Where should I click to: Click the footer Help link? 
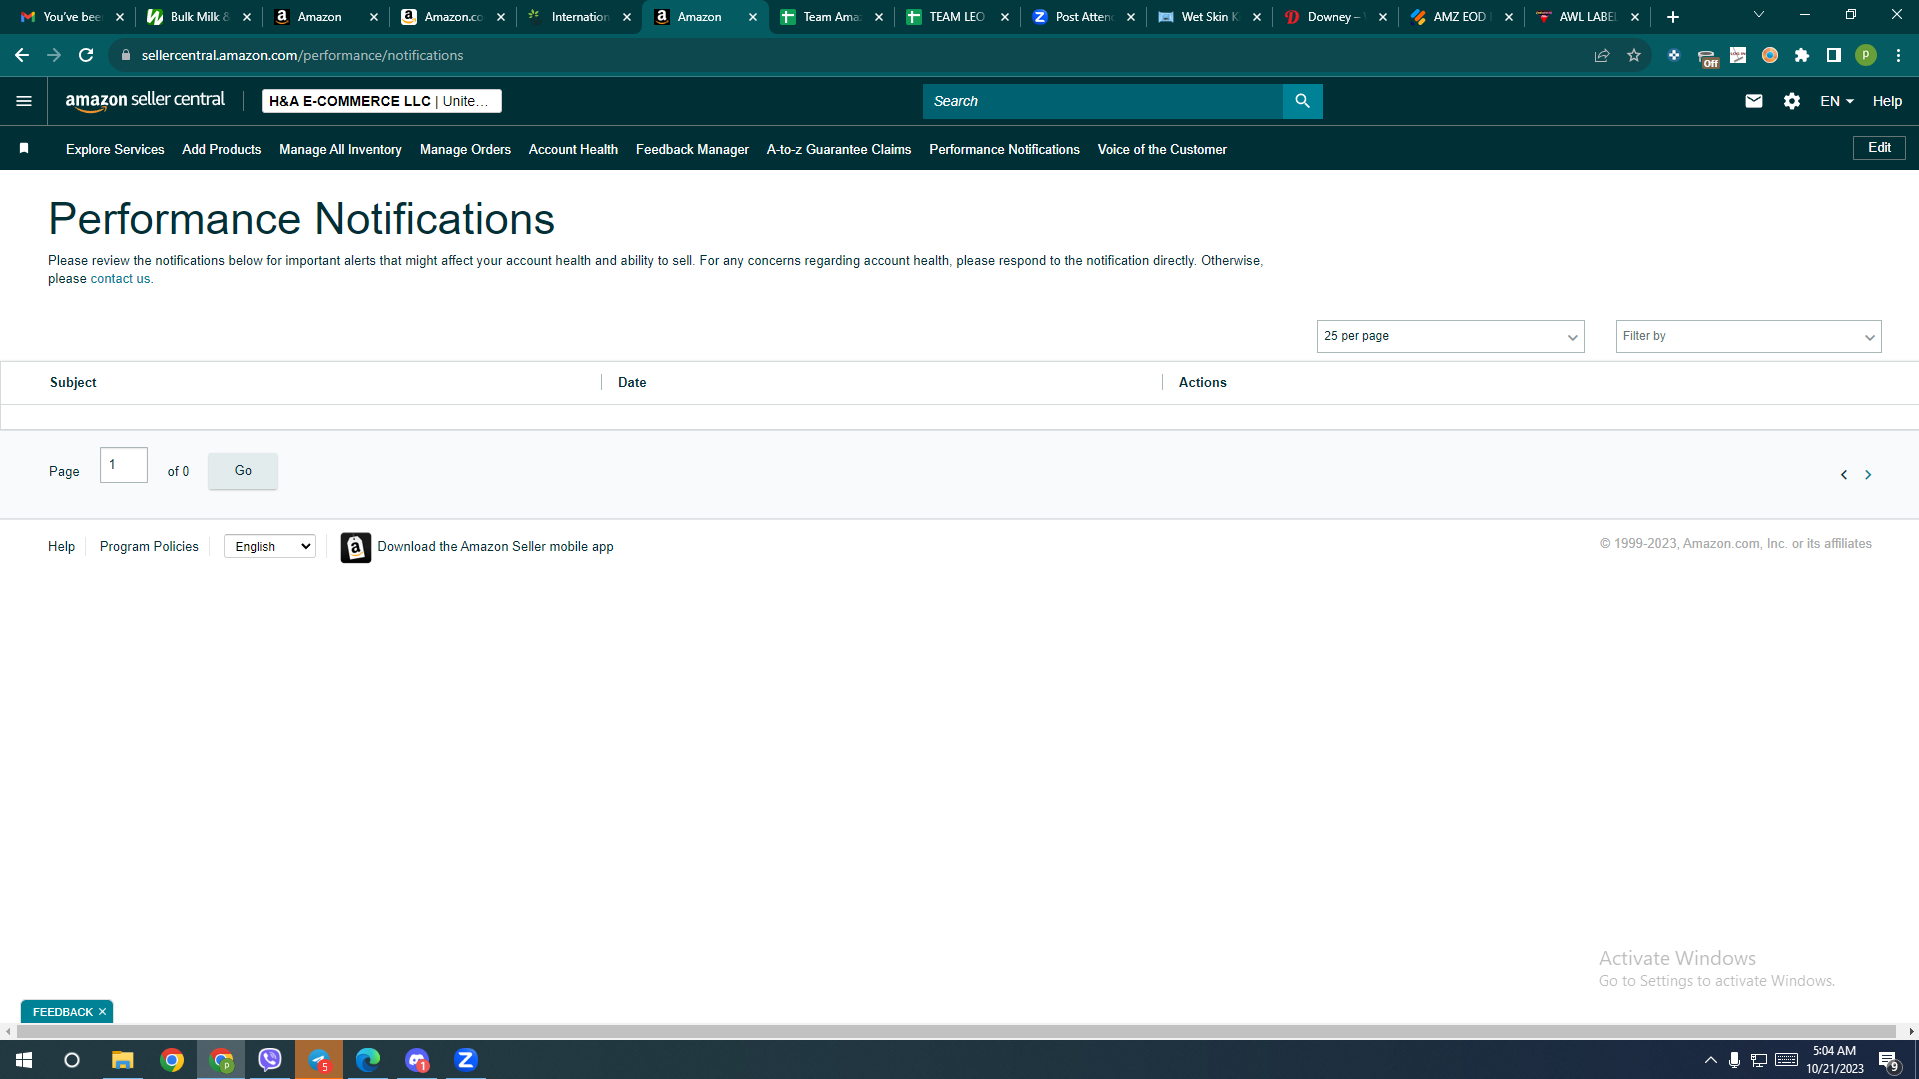[x=61, y=546]
